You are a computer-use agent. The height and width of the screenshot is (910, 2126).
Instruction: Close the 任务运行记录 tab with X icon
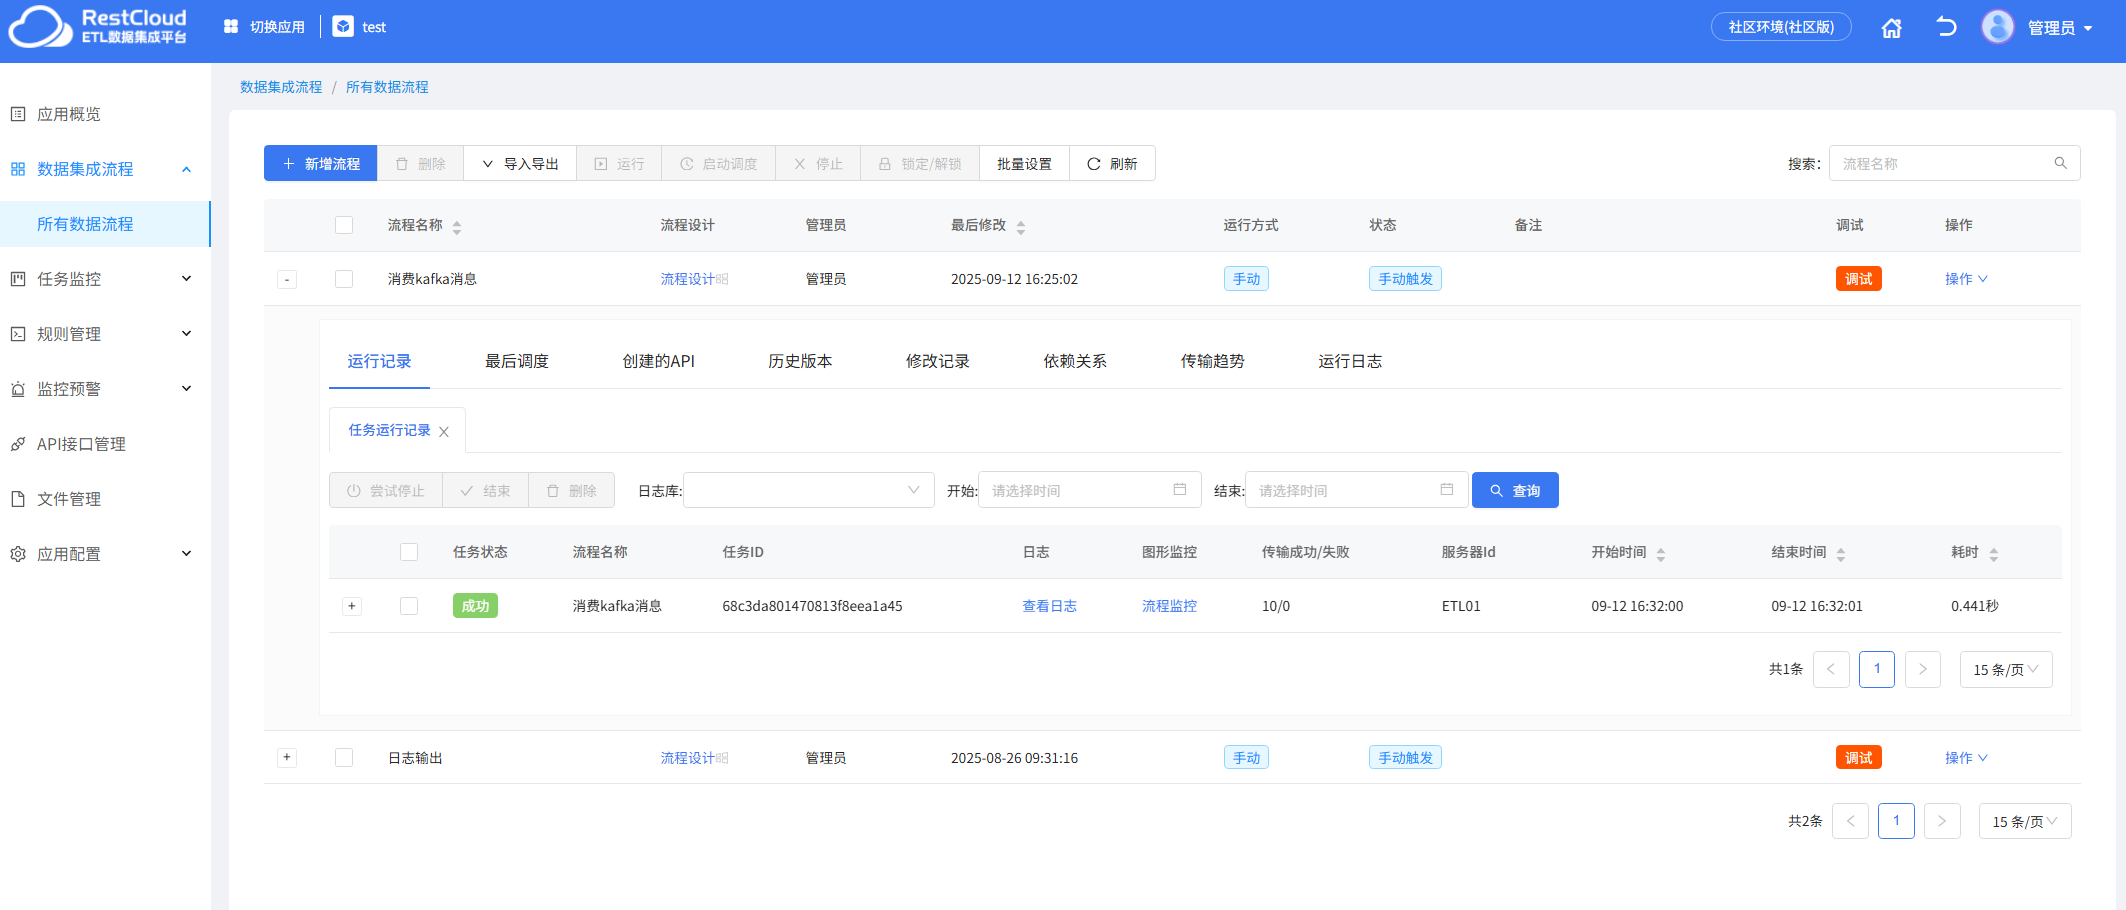pyautogui.click(x=444, y=432)
